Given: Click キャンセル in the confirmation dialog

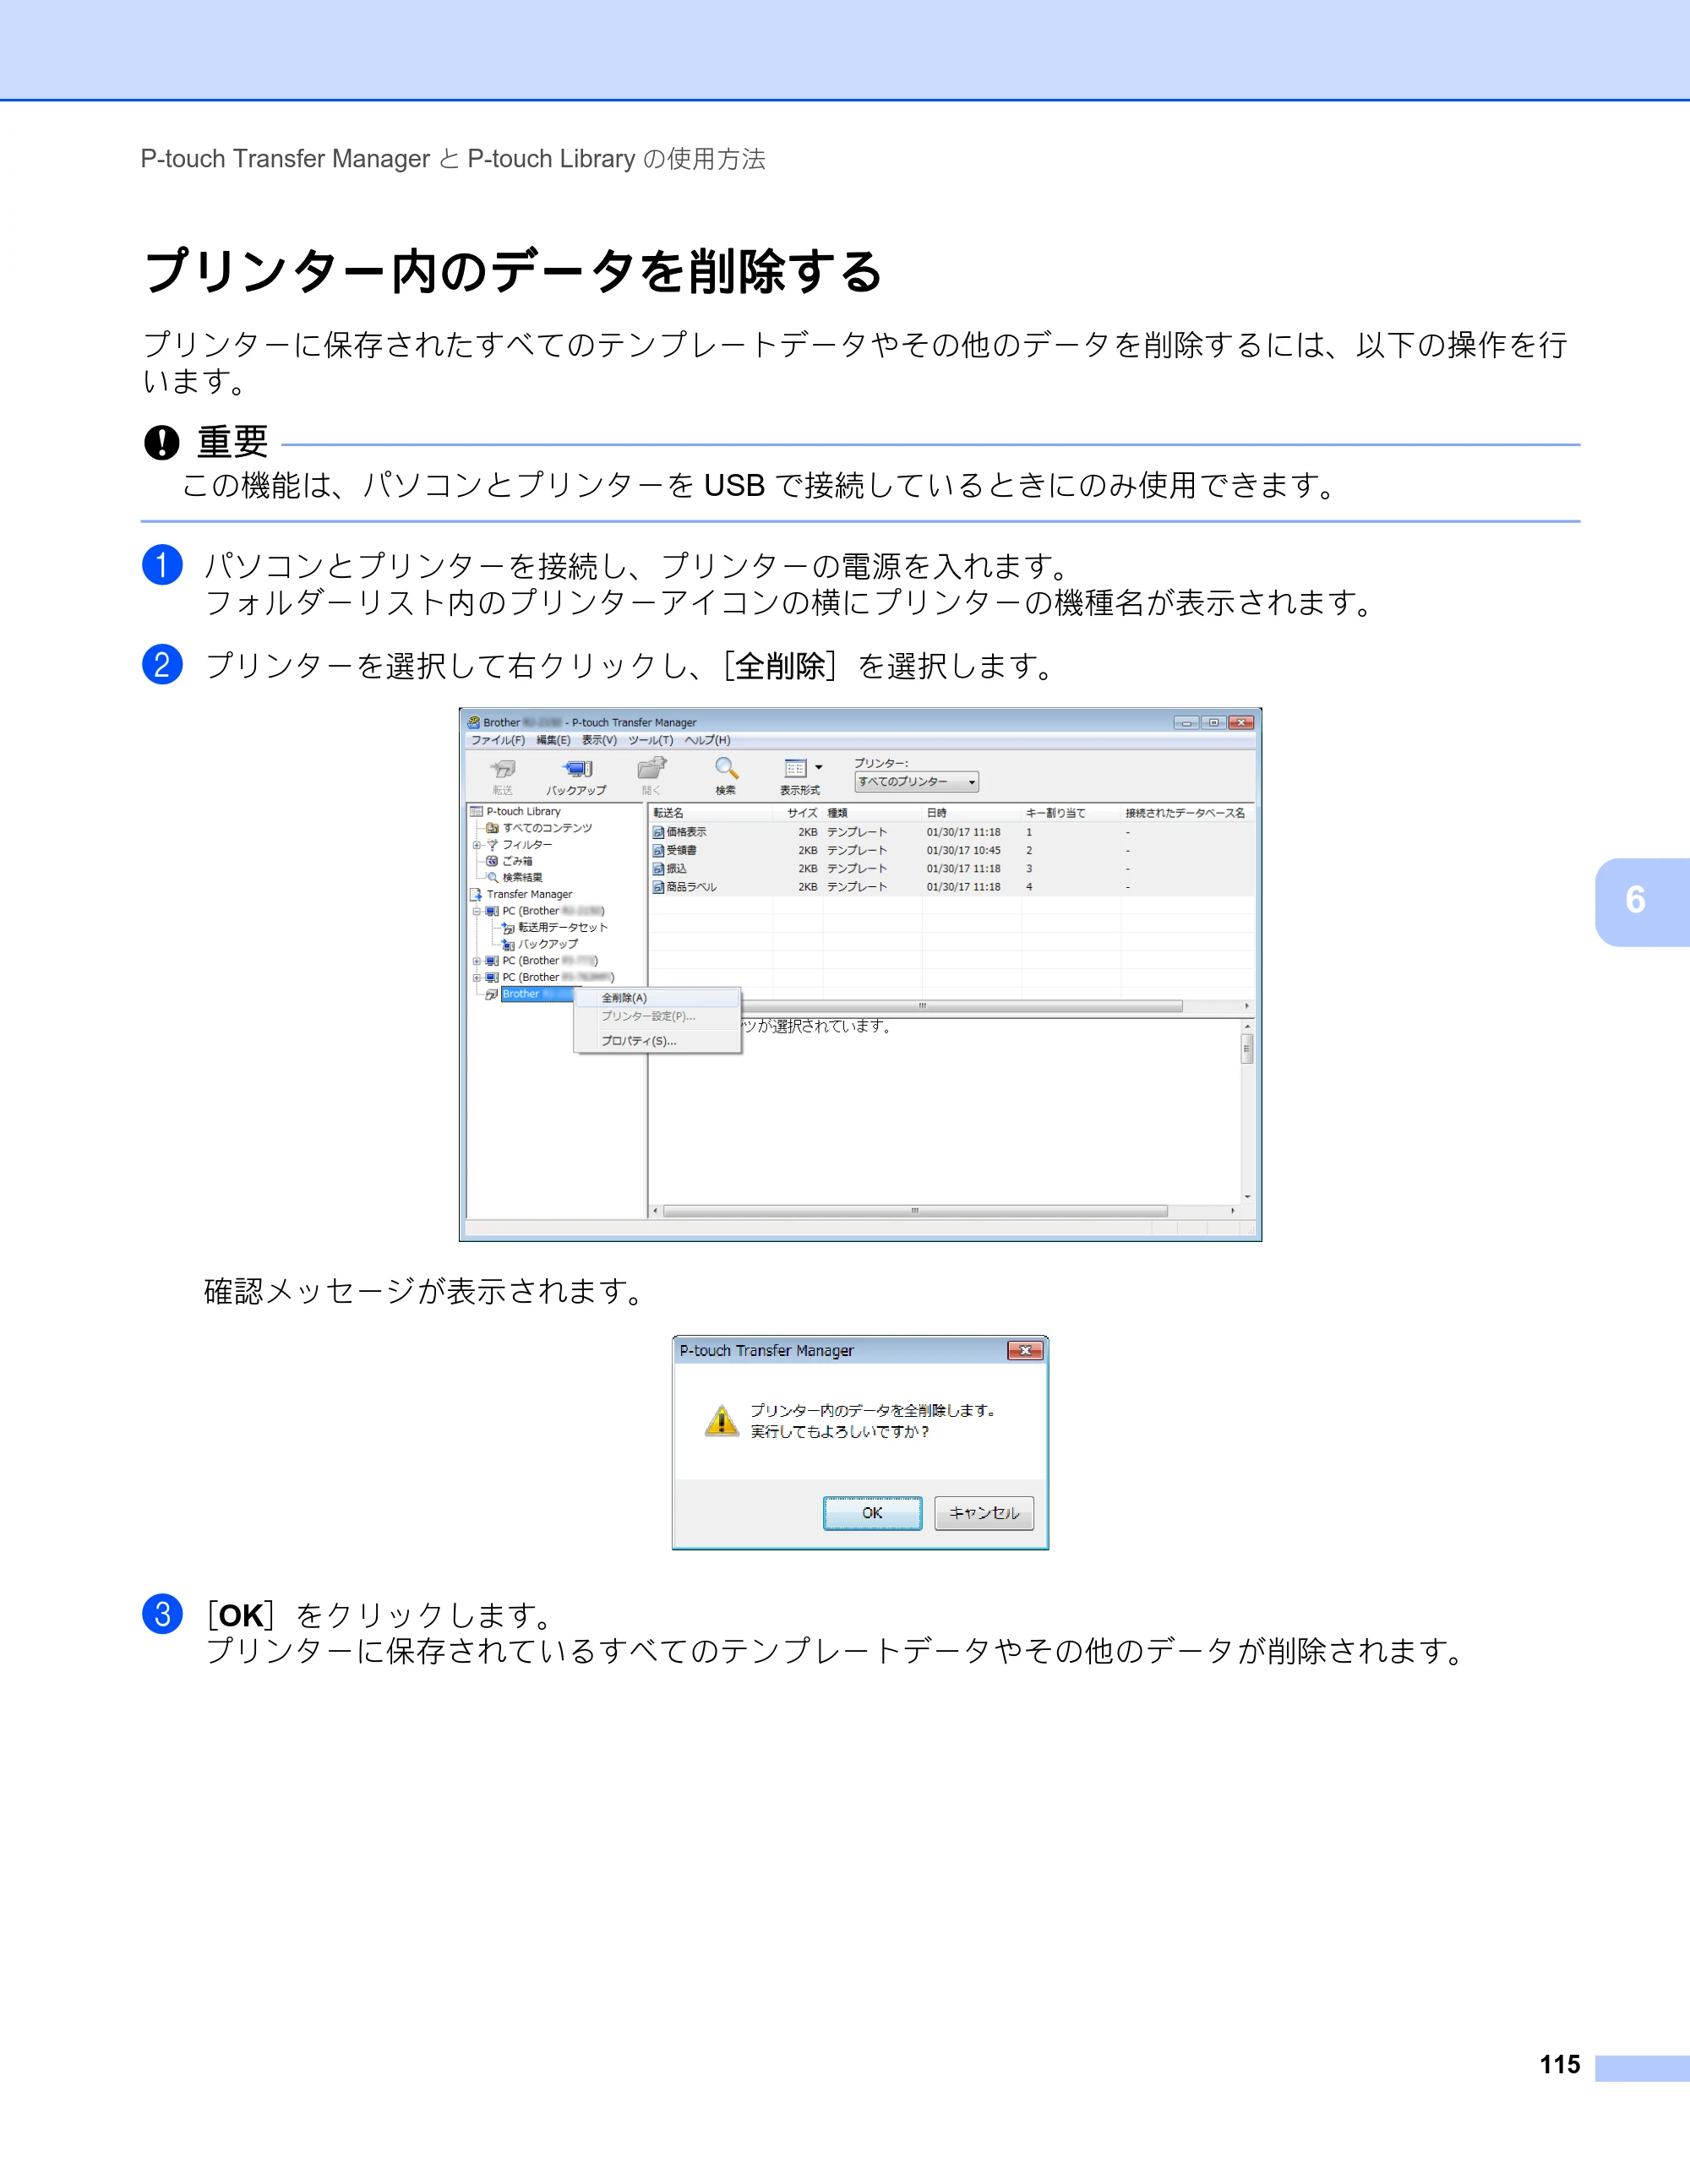Looking at the screenshot, I should tap(984, 1513).
